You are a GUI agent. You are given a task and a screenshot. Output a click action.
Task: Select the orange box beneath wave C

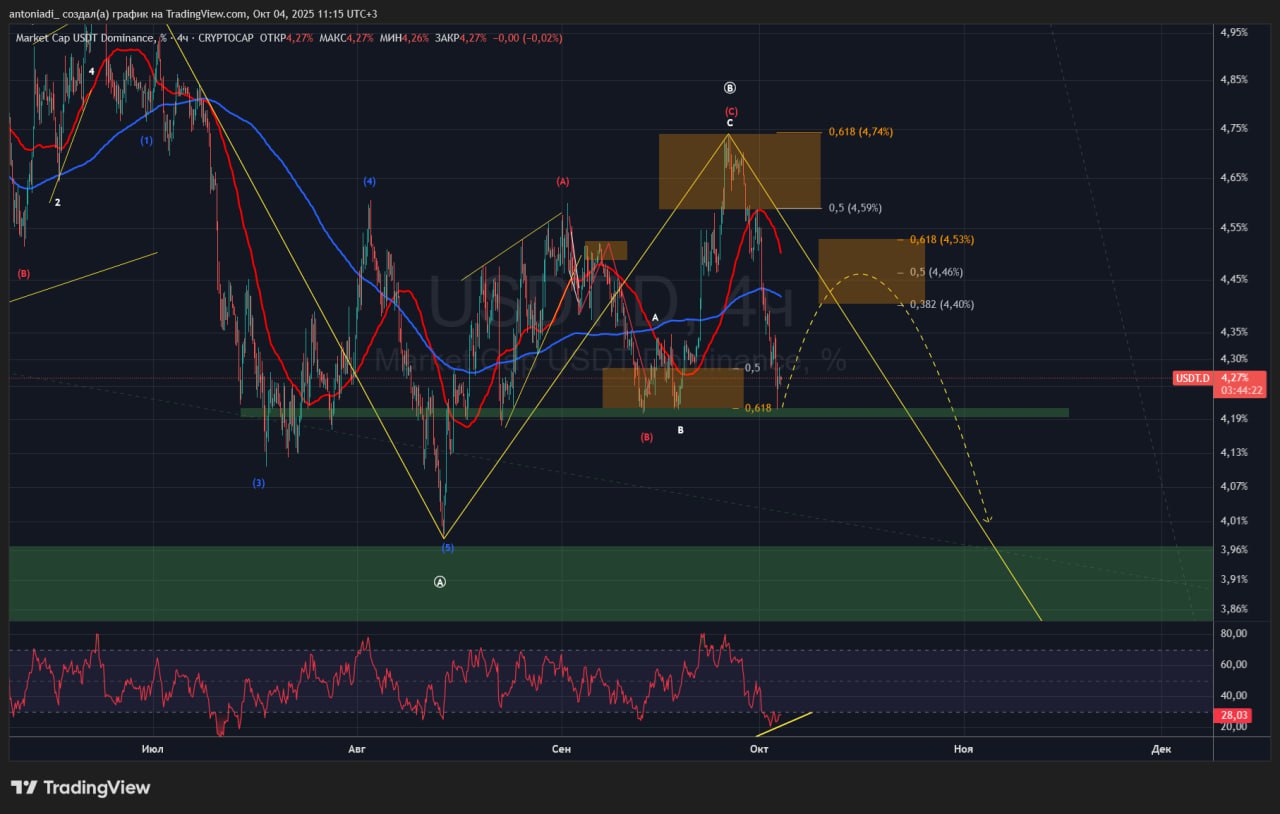739,171
